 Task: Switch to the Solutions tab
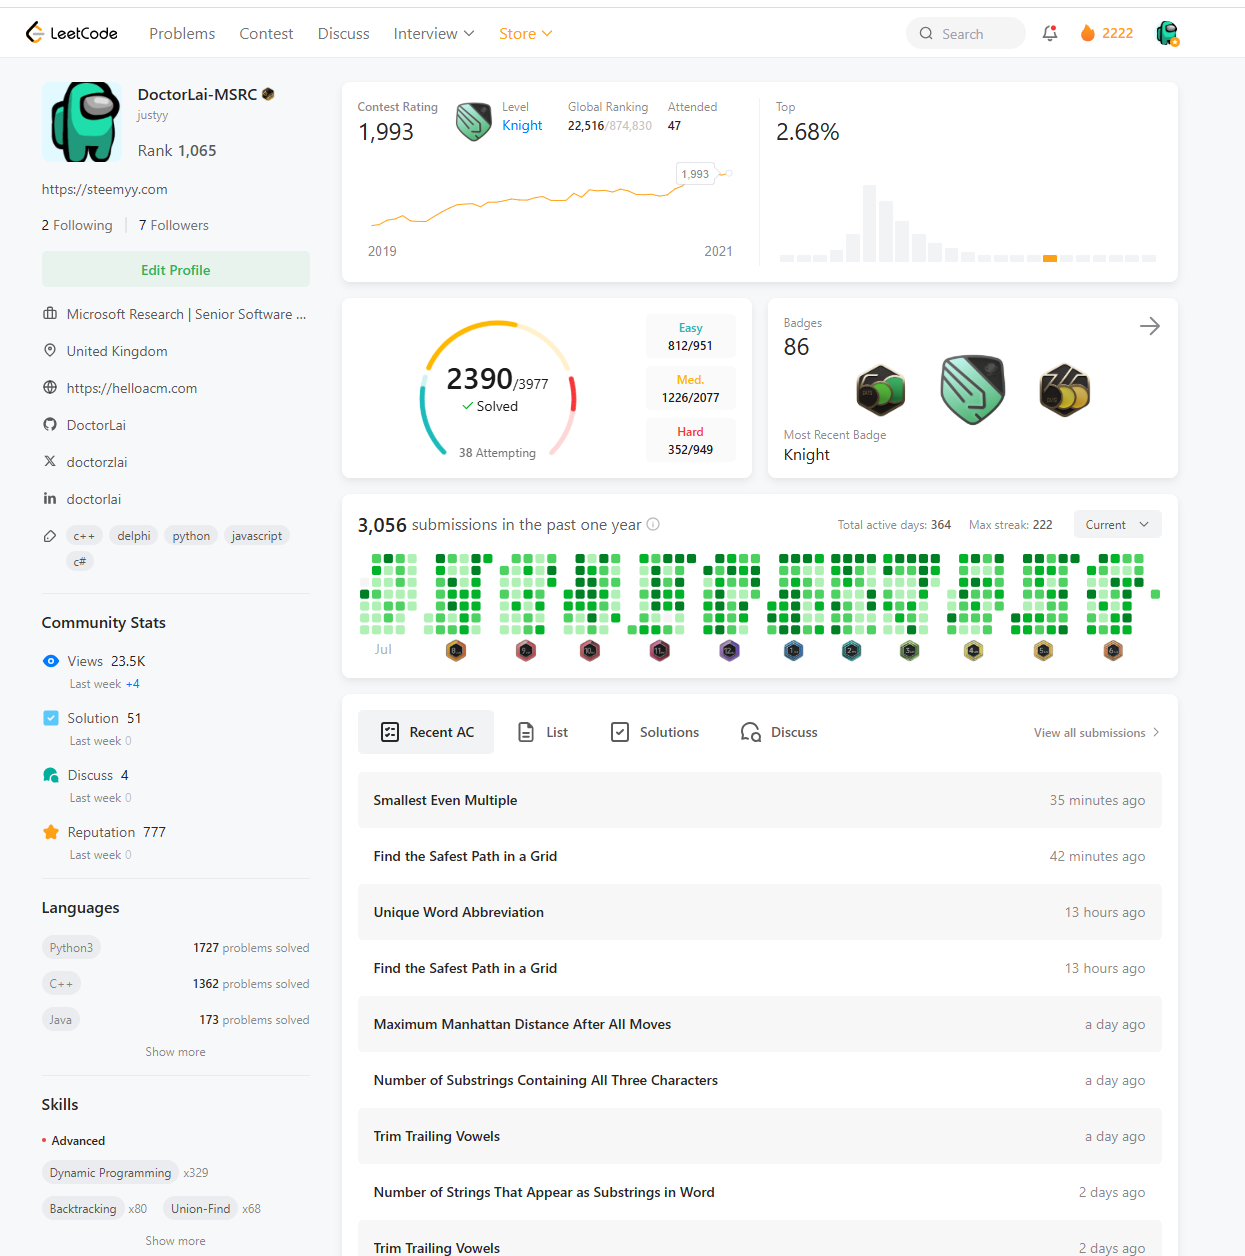pos(655,732)
